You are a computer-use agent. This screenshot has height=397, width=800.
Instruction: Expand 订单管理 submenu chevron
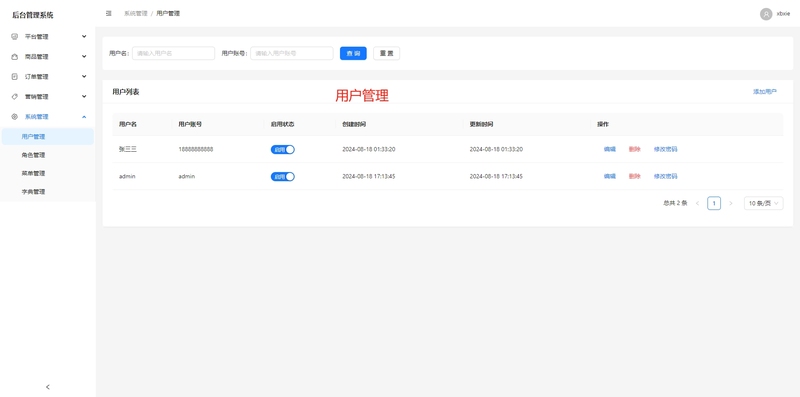pos(84,77)
